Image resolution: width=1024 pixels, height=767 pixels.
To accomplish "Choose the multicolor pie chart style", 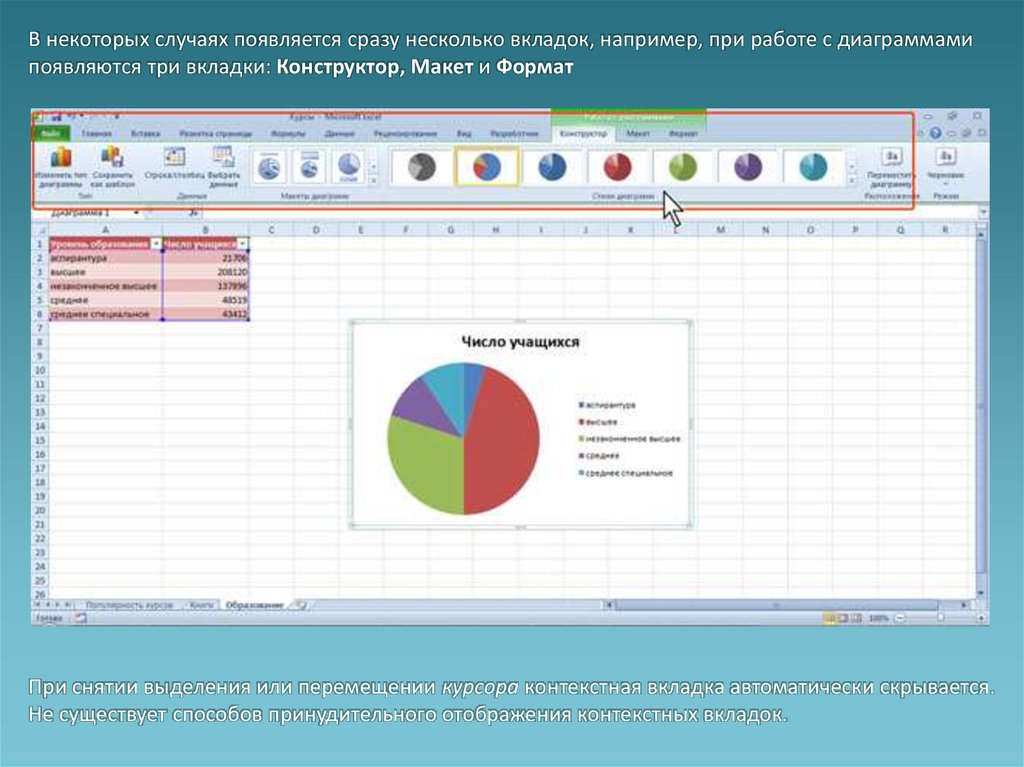I will 487,167.
